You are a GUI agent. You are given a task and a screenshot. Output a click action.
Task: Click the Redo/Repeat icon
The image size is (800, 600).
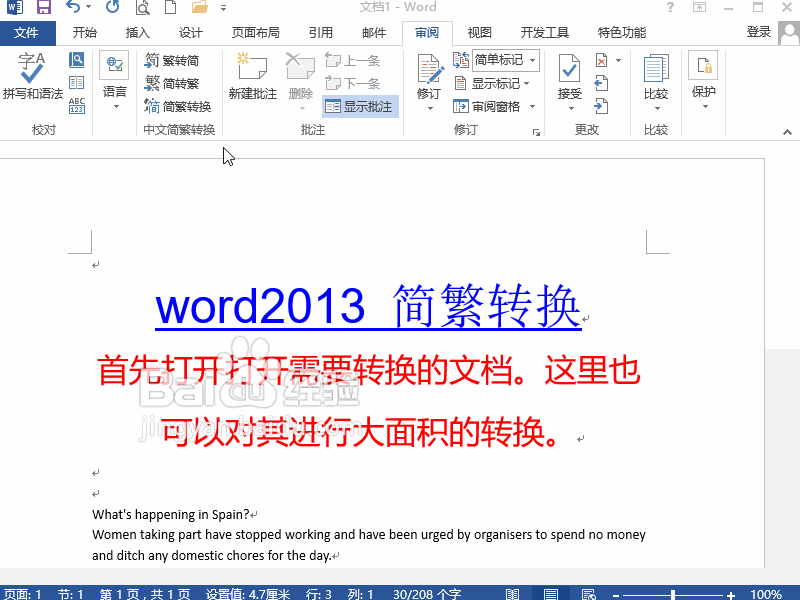[x=112, y=7]
